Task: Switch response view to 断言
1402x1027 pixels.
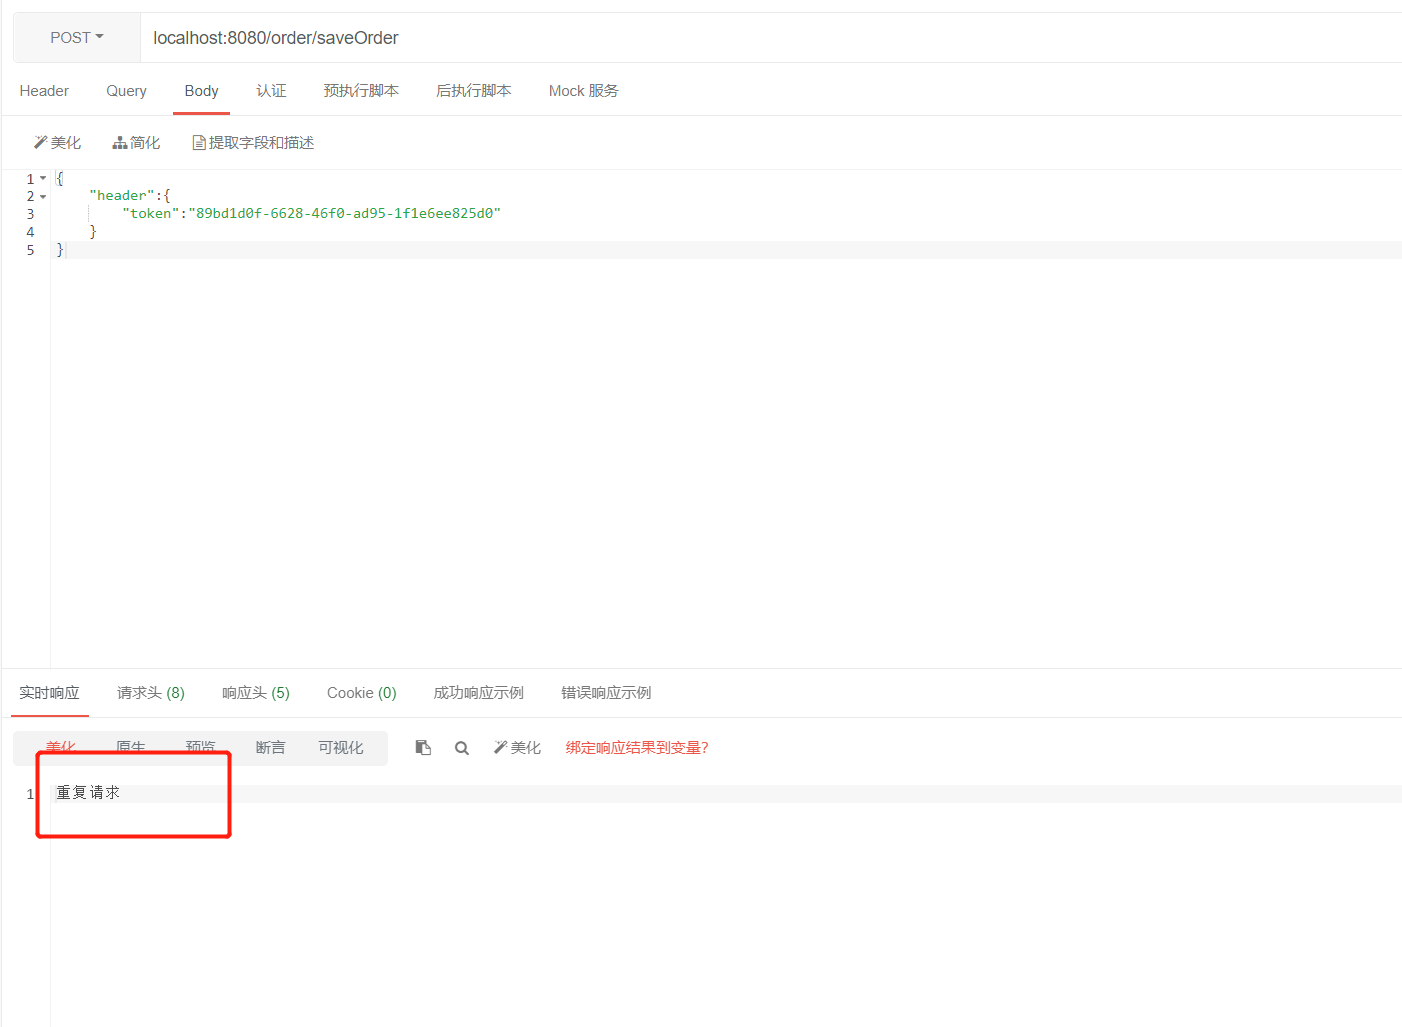Action: [x=270, y=748]
